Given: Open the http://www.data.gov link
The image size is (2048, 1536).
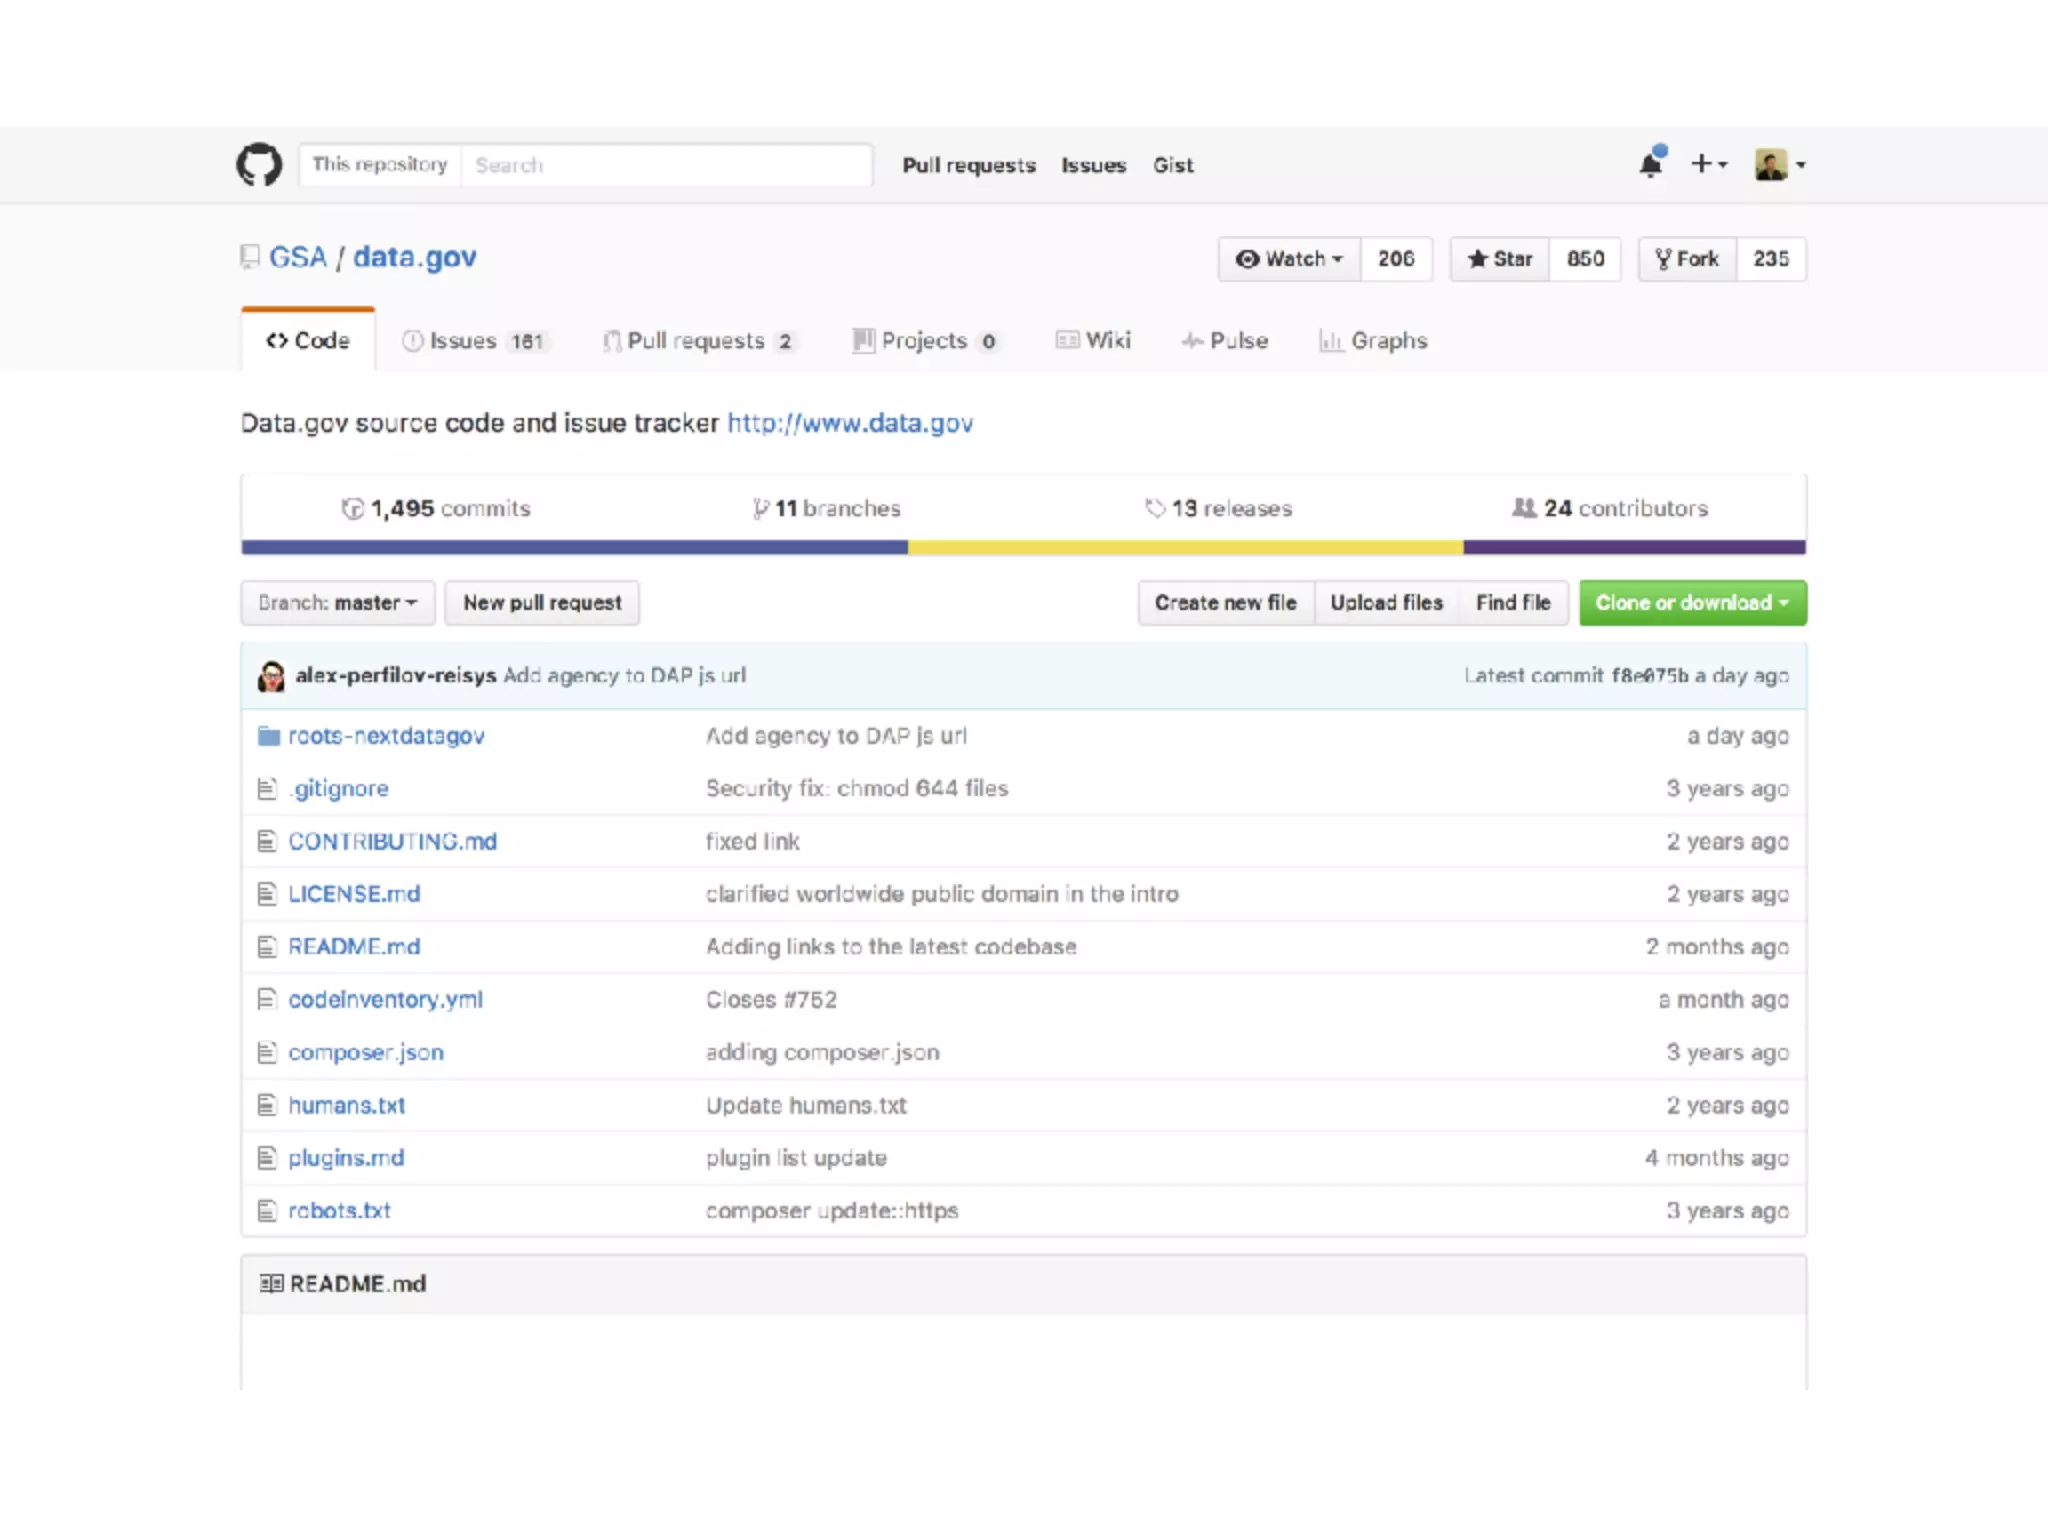Looking at the screenshot, I should coord(849,423).
